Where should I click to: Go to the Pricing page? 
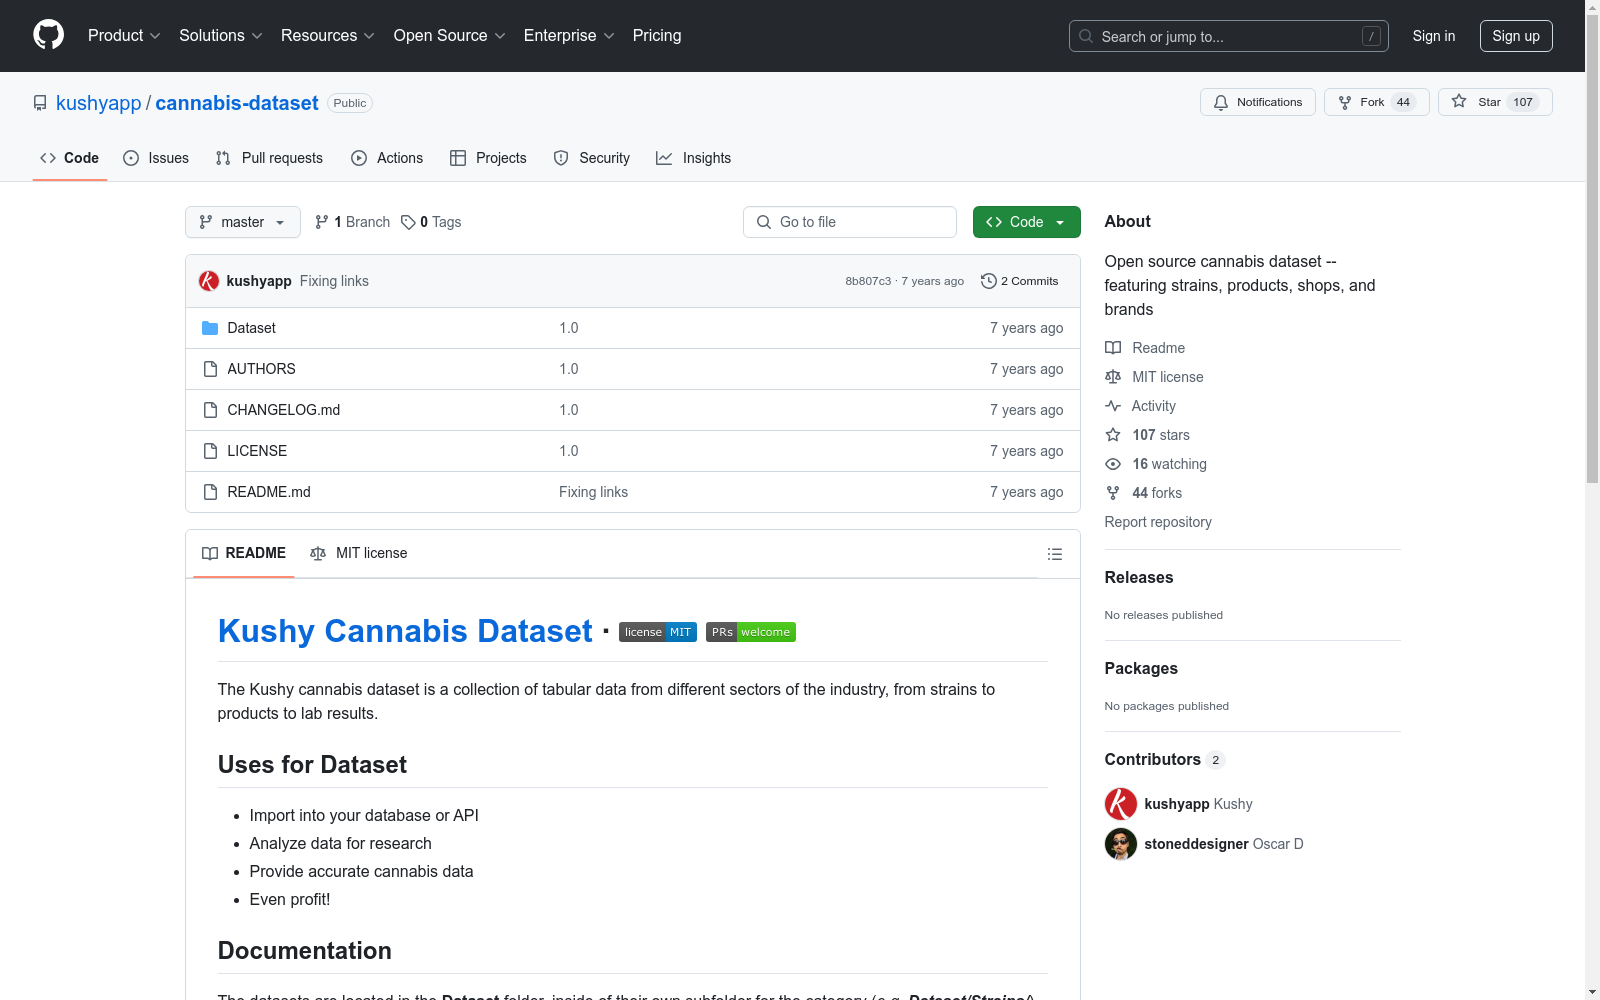tap(657, 36)
